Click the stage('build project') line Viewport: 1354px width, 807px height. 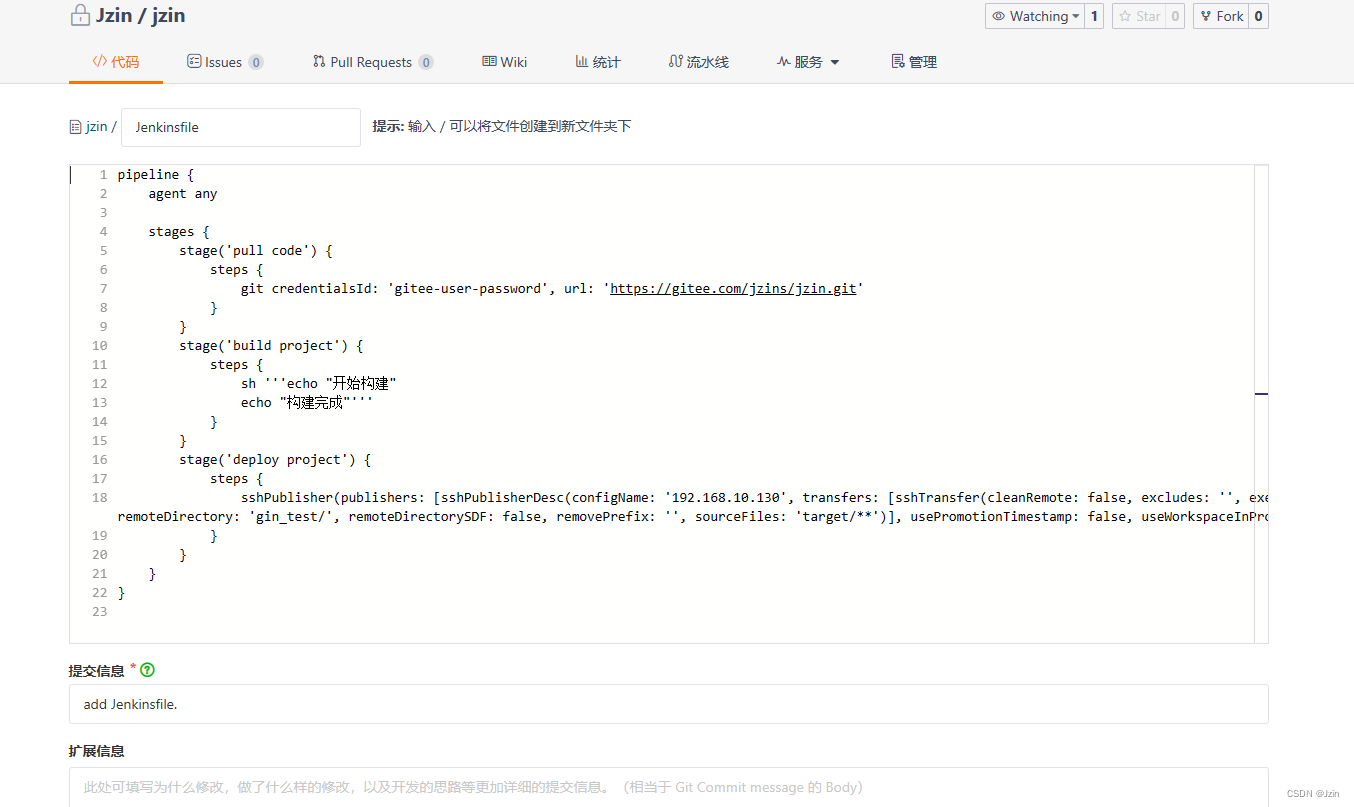click(271, 346)
